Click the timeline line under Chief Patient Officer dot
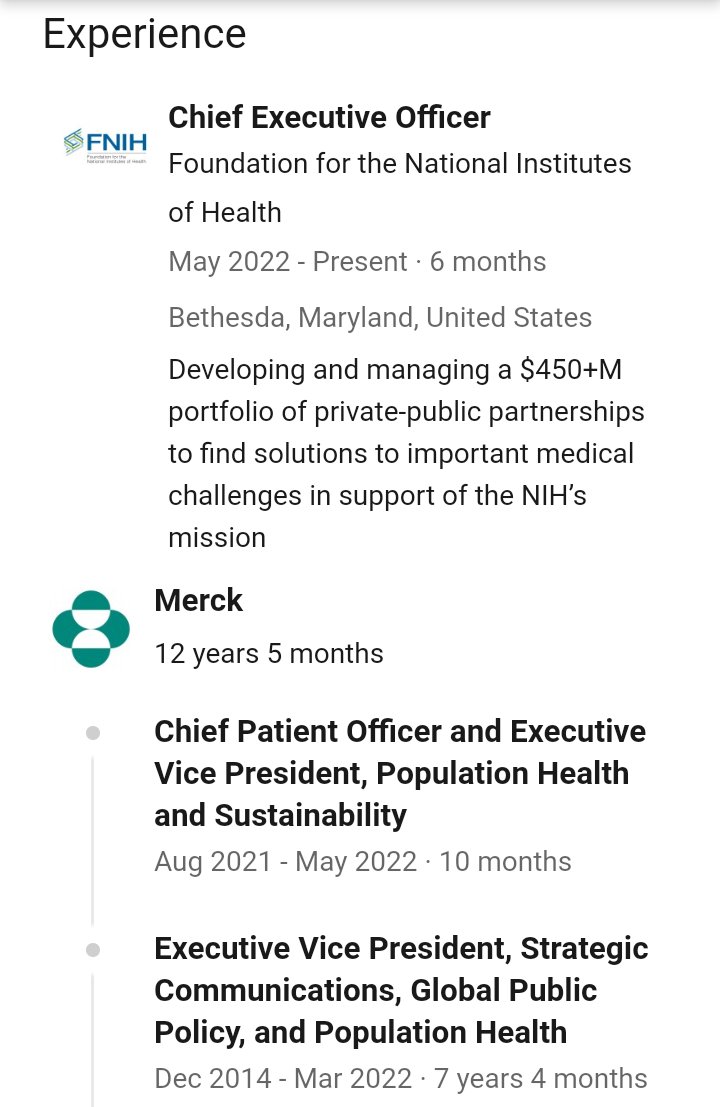Screen dimensions: 720x1107 click(93, 840)
